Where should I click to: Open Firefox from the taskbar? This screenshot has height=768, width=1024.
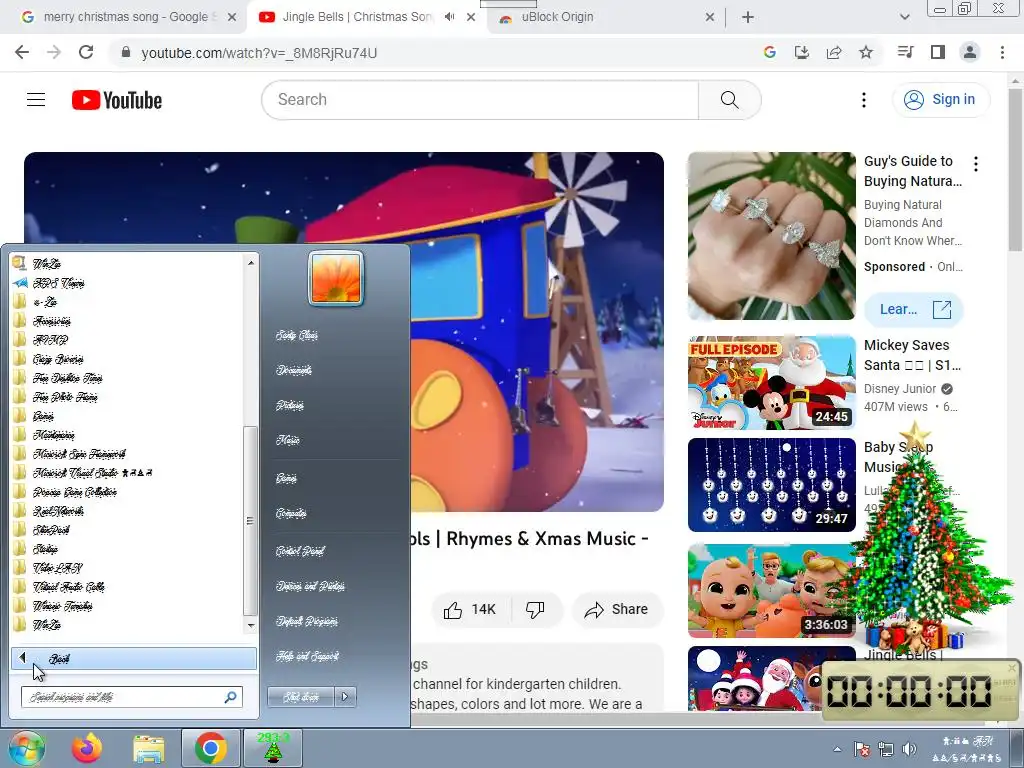click(x=86, y=748)
